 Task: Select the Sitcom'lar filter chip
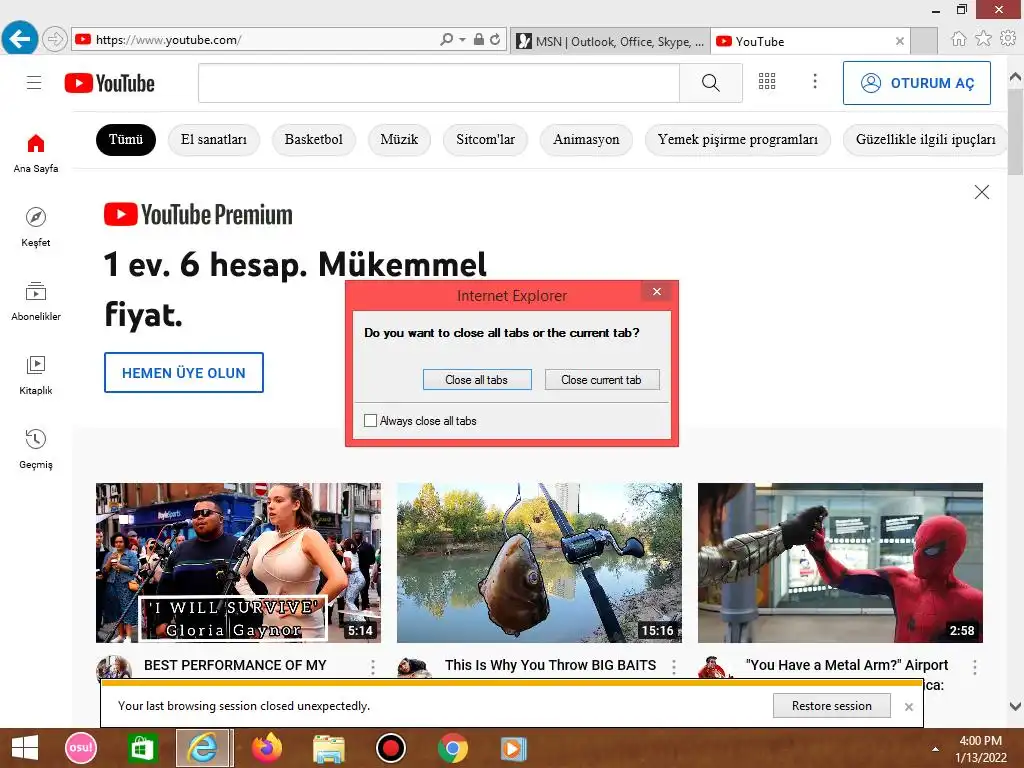click(485, 140)
